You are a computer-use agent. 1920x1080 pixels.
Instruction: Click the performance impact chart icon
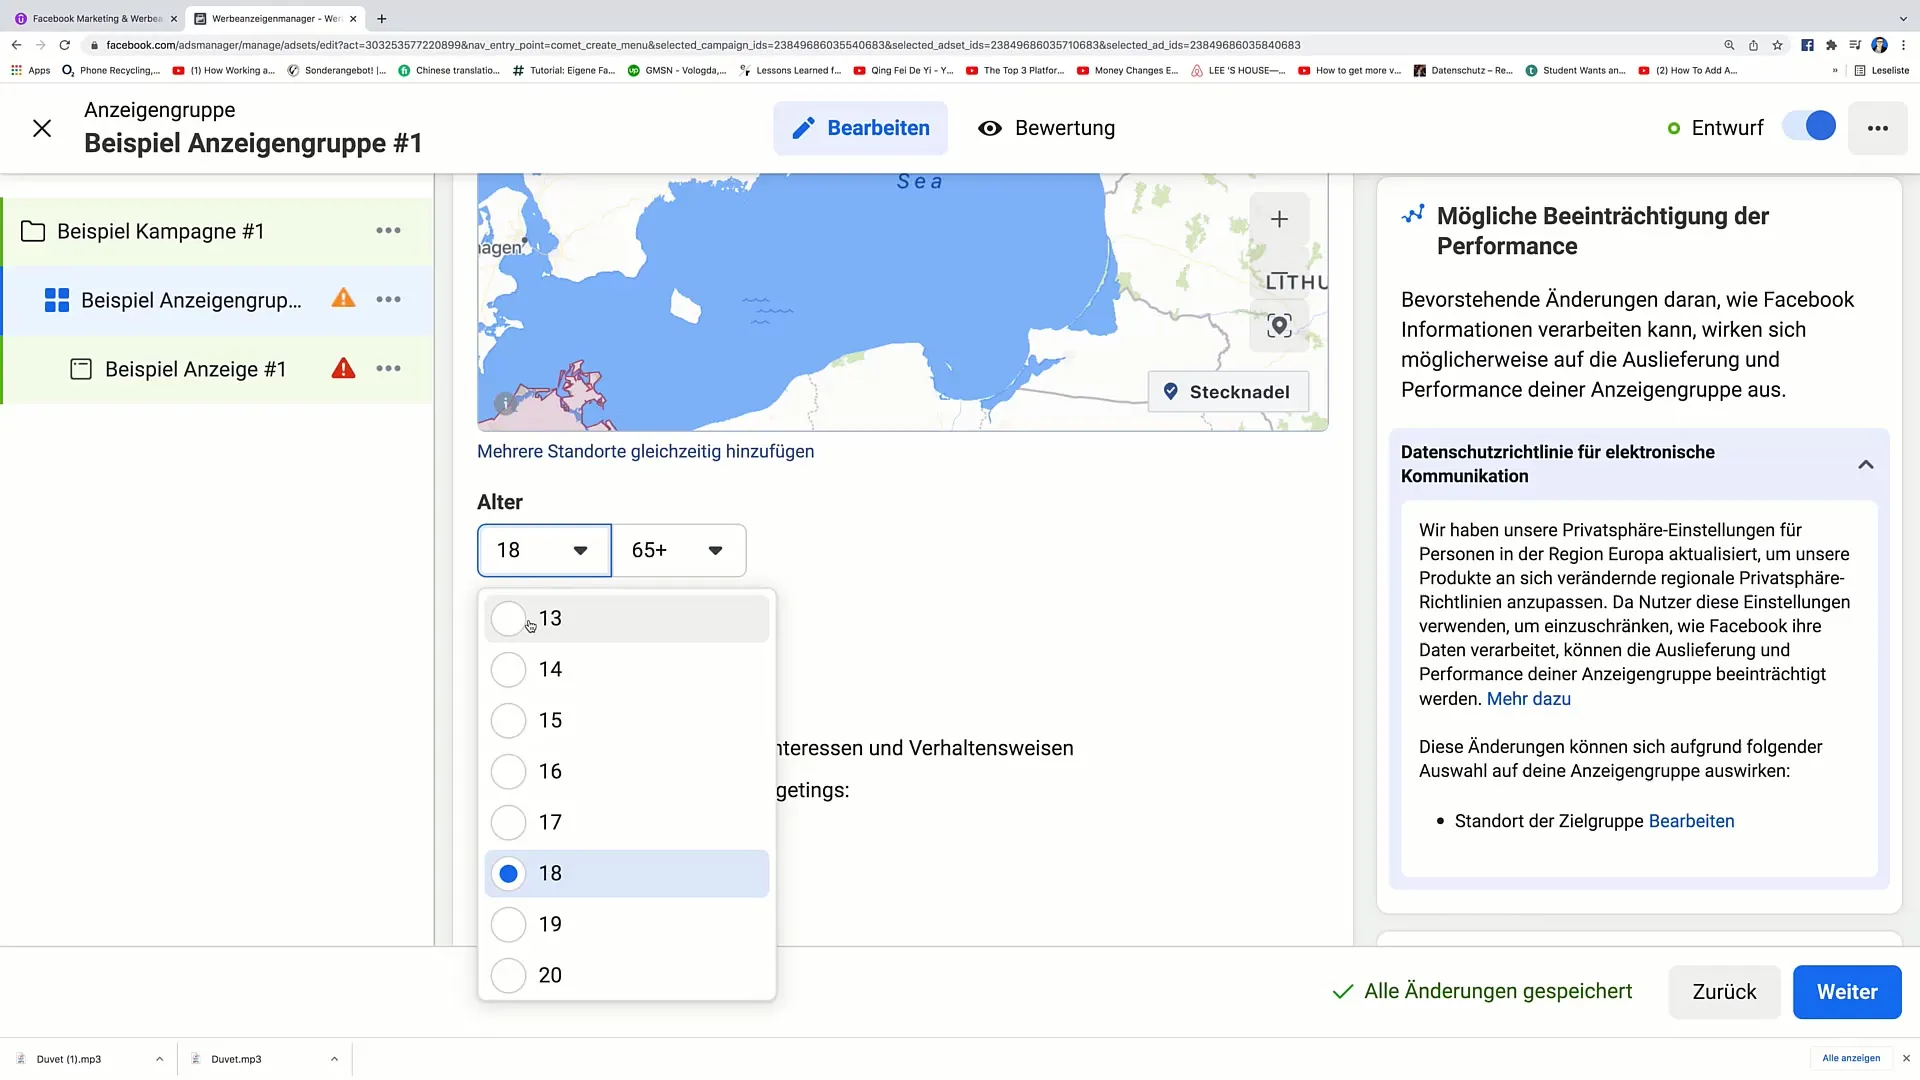[1414, 215]
